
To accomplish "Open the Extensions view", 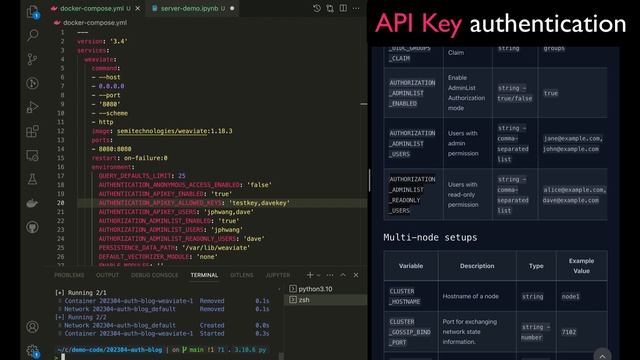I will click(x=33, y=131).
